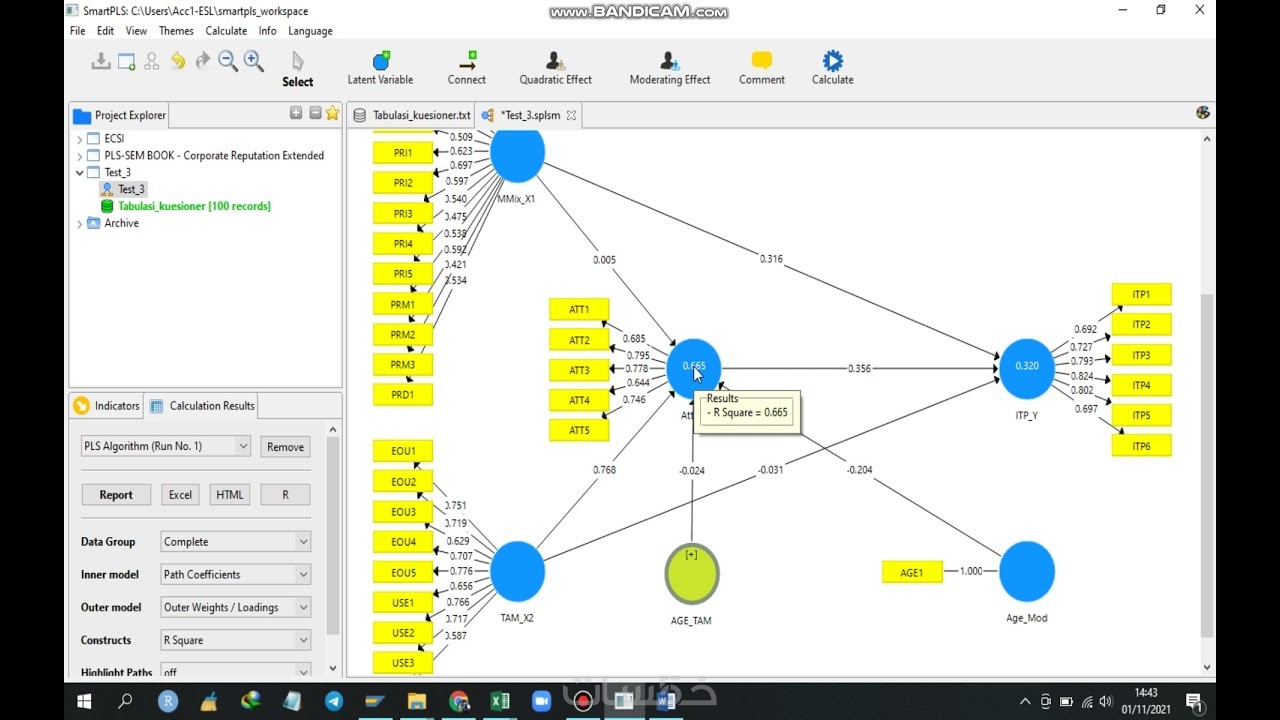
Task: Open the Themes menu
Action: [176, 31]
